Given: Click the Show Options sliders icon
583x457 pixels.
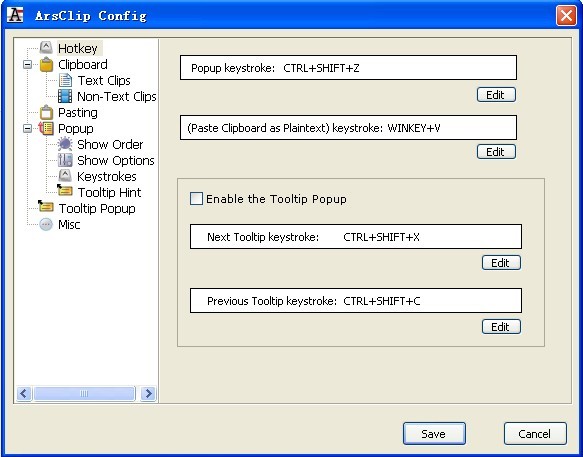Looking at the screenshot, I should (65, 160).
